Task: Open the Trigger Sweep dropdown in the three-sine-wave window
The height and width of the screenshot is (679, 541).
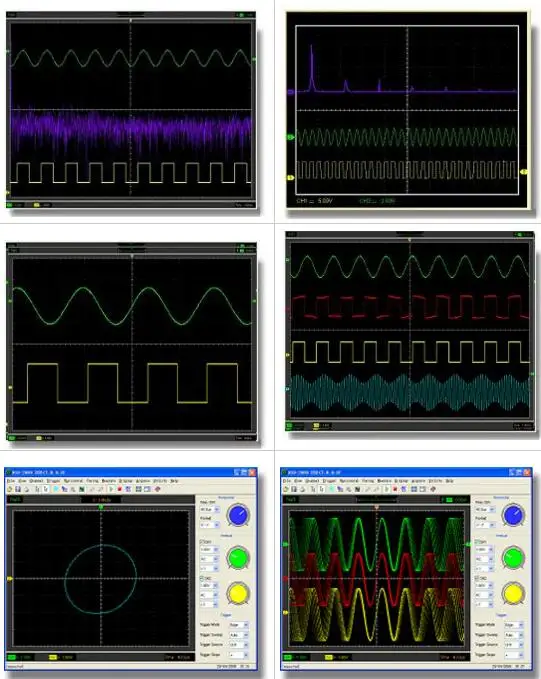Action: tap(514, 635)
